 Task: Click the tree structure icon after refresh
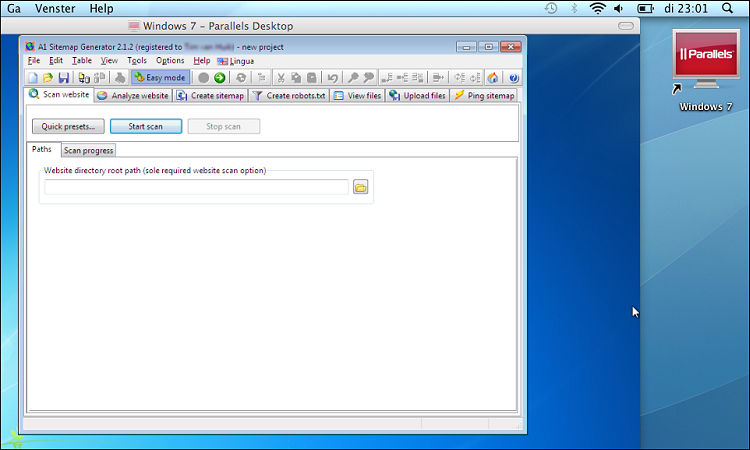pos(261,77)
